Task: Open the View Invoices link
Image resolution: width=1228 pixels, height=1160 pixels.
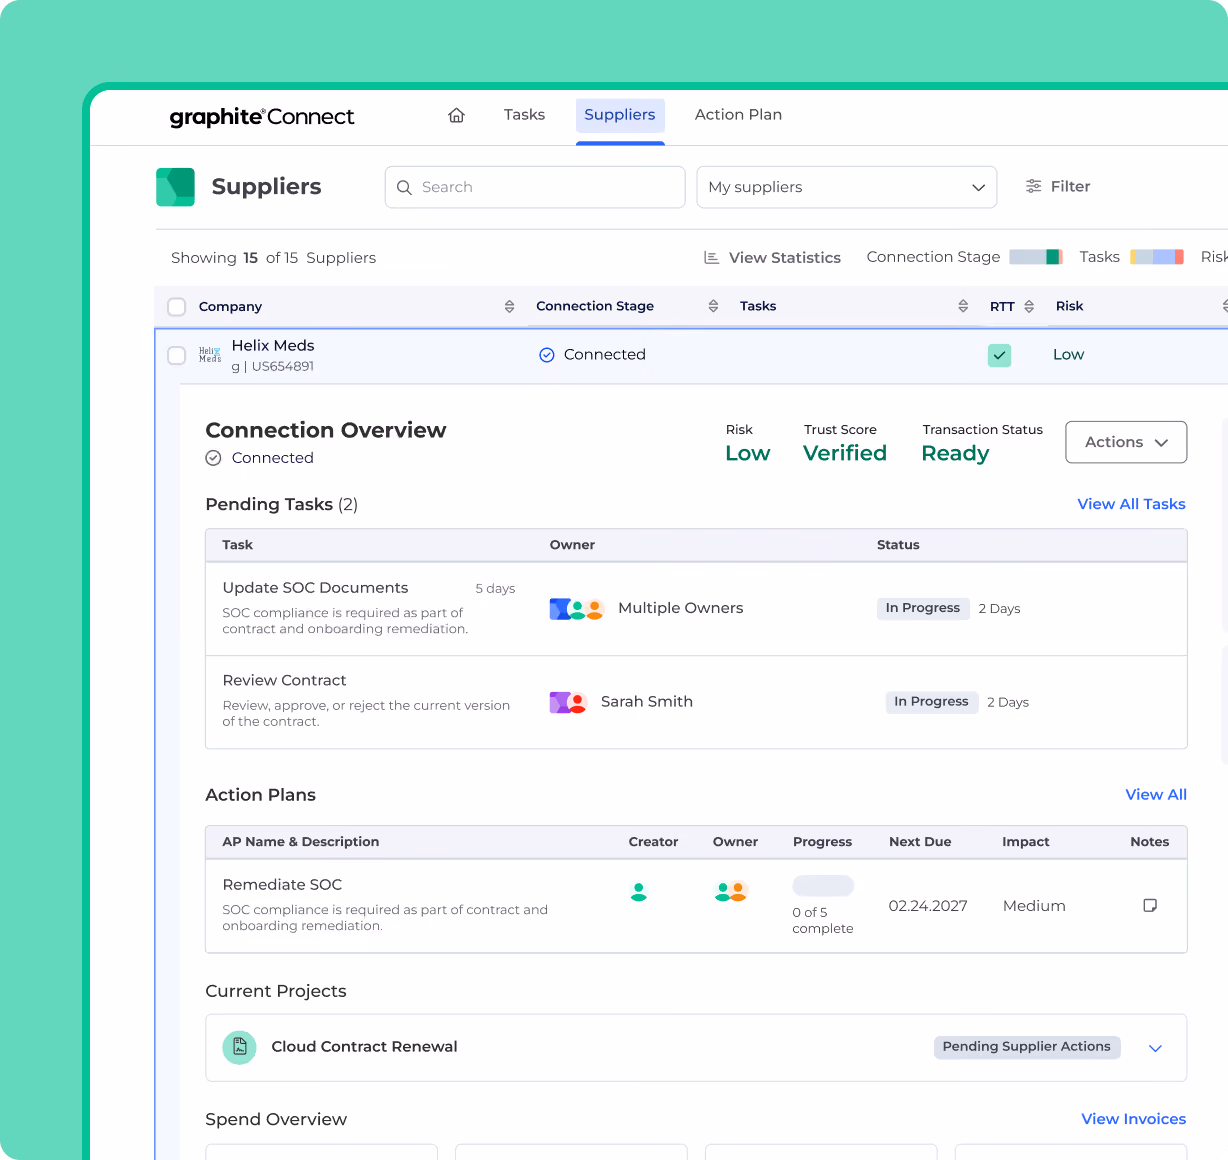Action: pyautogui.click(x=1134, y=1119)
